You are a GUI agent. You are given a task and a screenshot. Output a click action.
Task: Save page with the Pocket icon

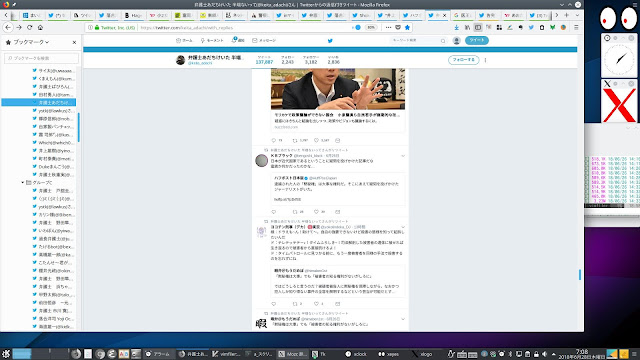(398, 27)
